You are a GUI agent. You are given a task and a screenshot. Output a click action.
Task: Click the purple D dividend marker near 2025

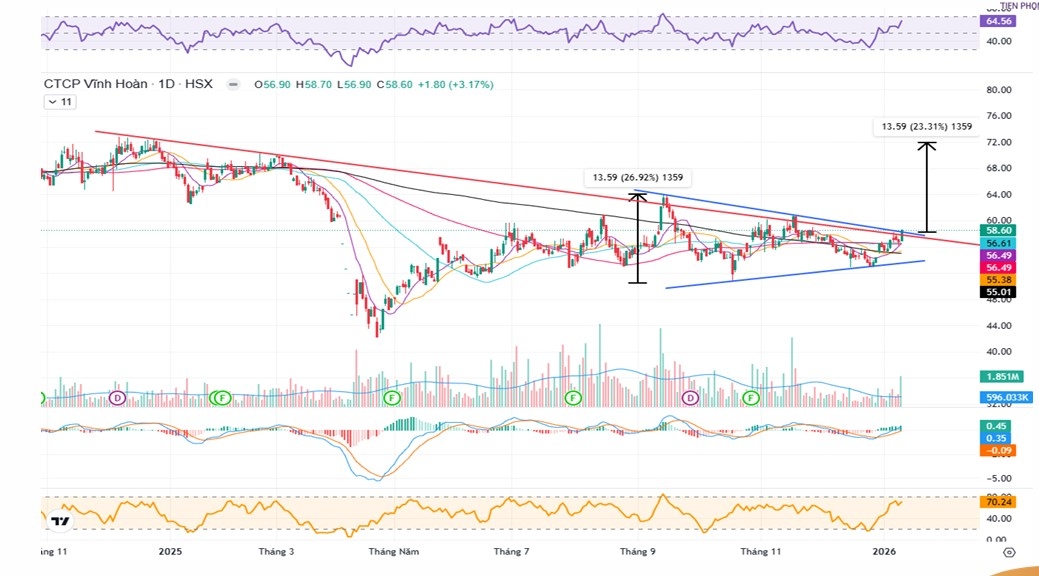click(x=117, y=398)
